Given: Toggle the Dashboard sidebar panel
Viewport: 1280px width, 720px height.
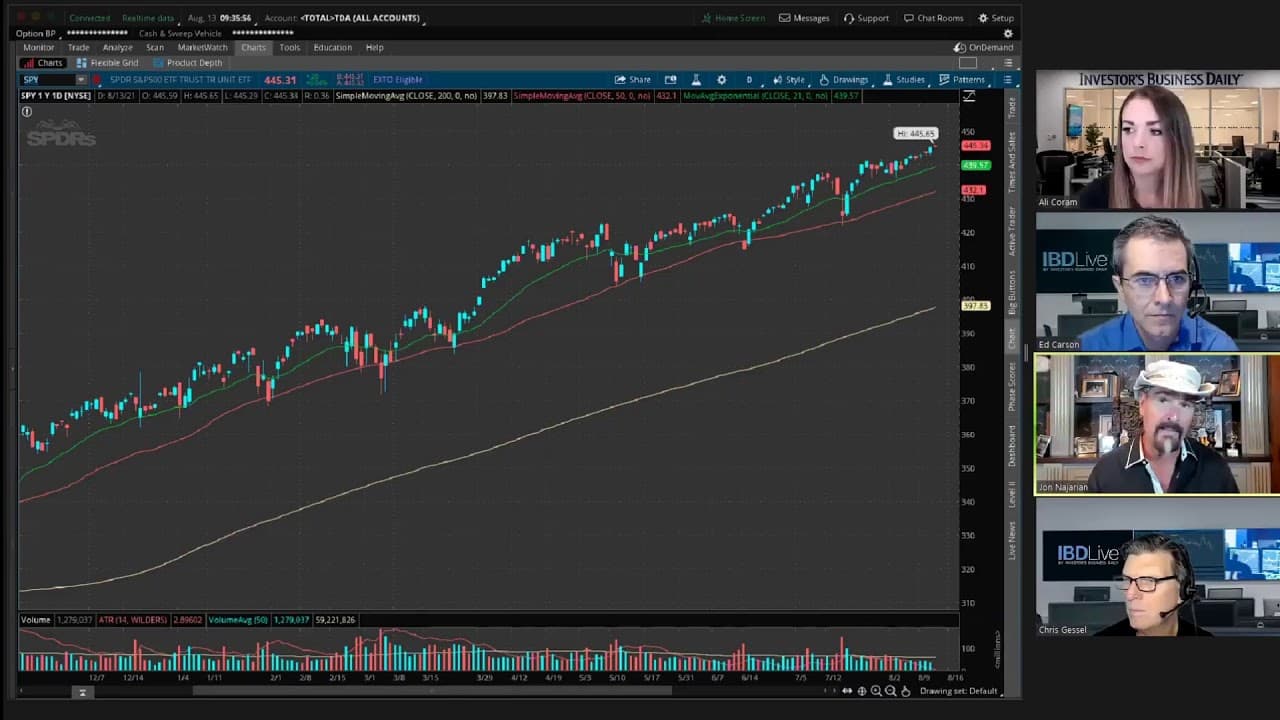Looking at the screenshot, I should point(1012,445).
